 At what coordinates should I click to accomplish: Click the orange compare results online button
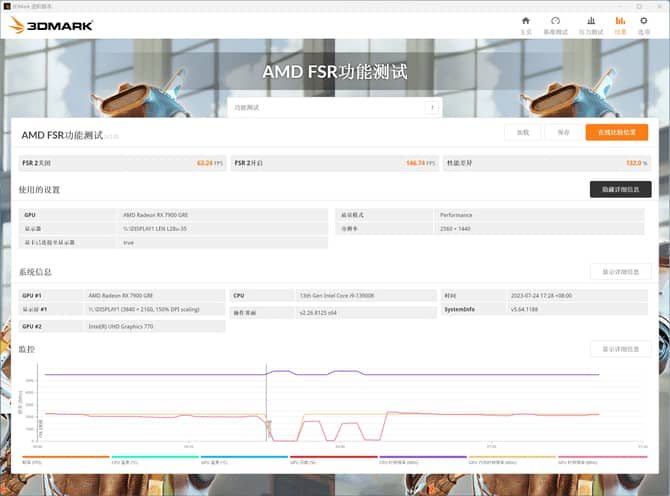617,132
